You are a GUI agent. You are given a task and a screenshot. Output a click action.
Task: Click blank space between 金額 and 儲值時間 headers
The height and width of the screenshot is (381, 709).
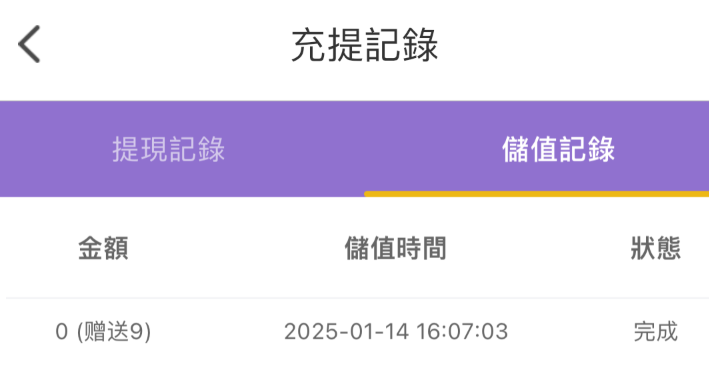237,248
